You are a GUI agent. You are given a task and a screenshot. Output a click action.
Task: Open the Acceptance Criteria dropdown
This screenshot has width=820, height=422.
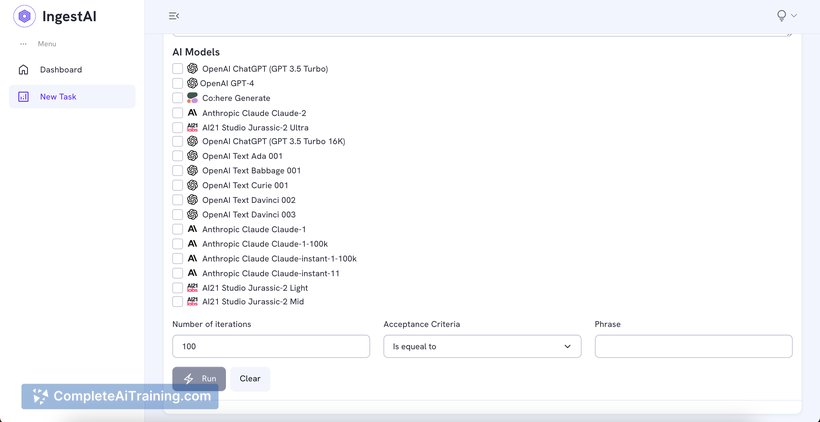[482, 346]
